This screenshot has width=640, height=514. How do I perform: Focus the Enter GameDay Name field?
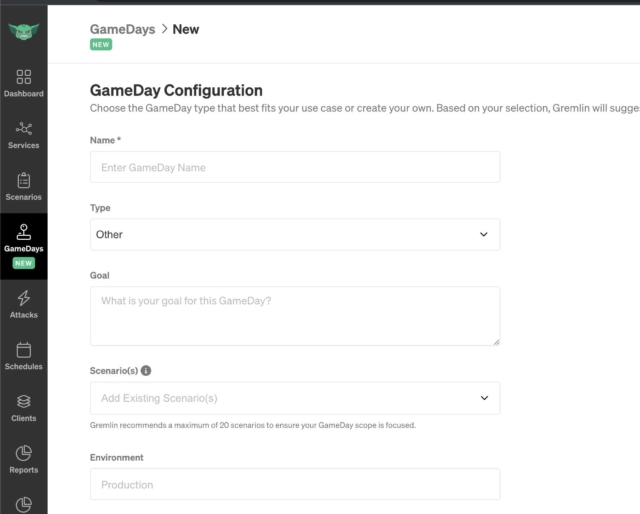(x=295, y=167)
